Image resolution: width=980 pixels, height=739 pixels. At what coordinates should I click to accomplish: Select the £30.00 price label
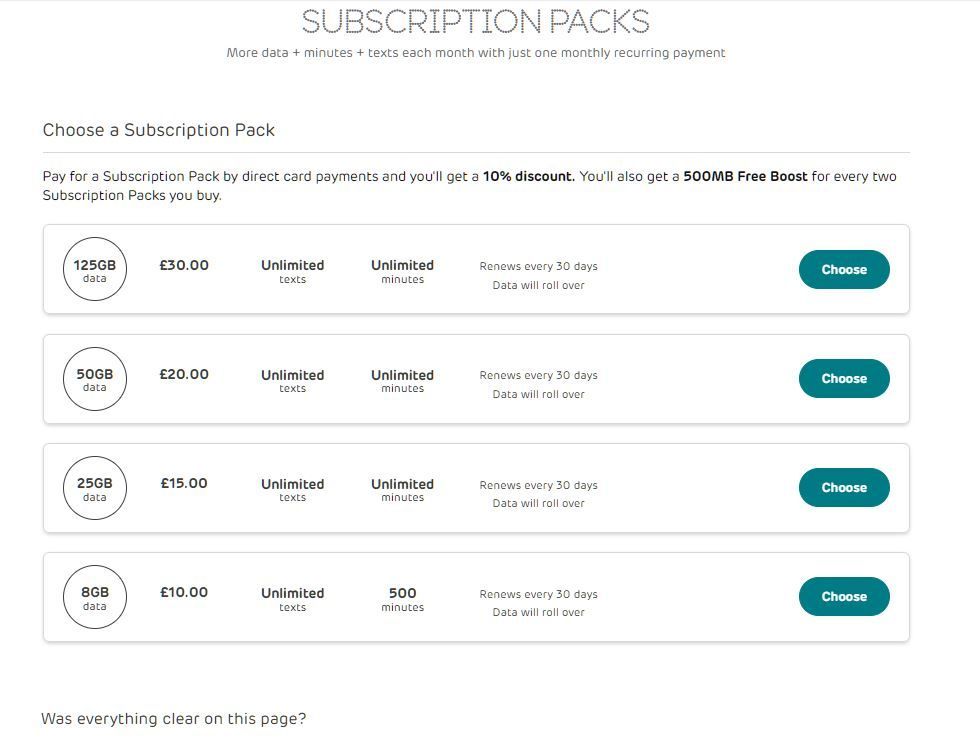point(184,265)
